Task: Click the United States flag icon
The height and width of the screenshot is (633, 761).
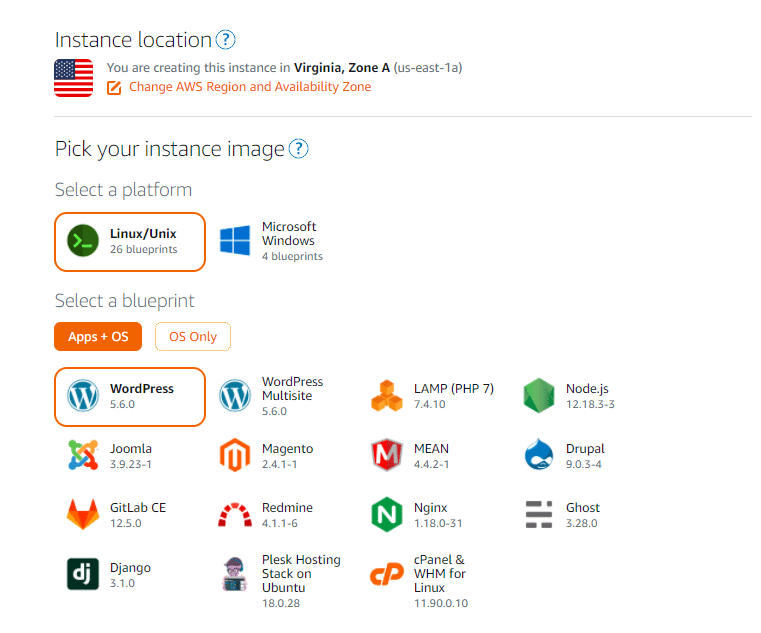Action: click(x=73, y=78)
